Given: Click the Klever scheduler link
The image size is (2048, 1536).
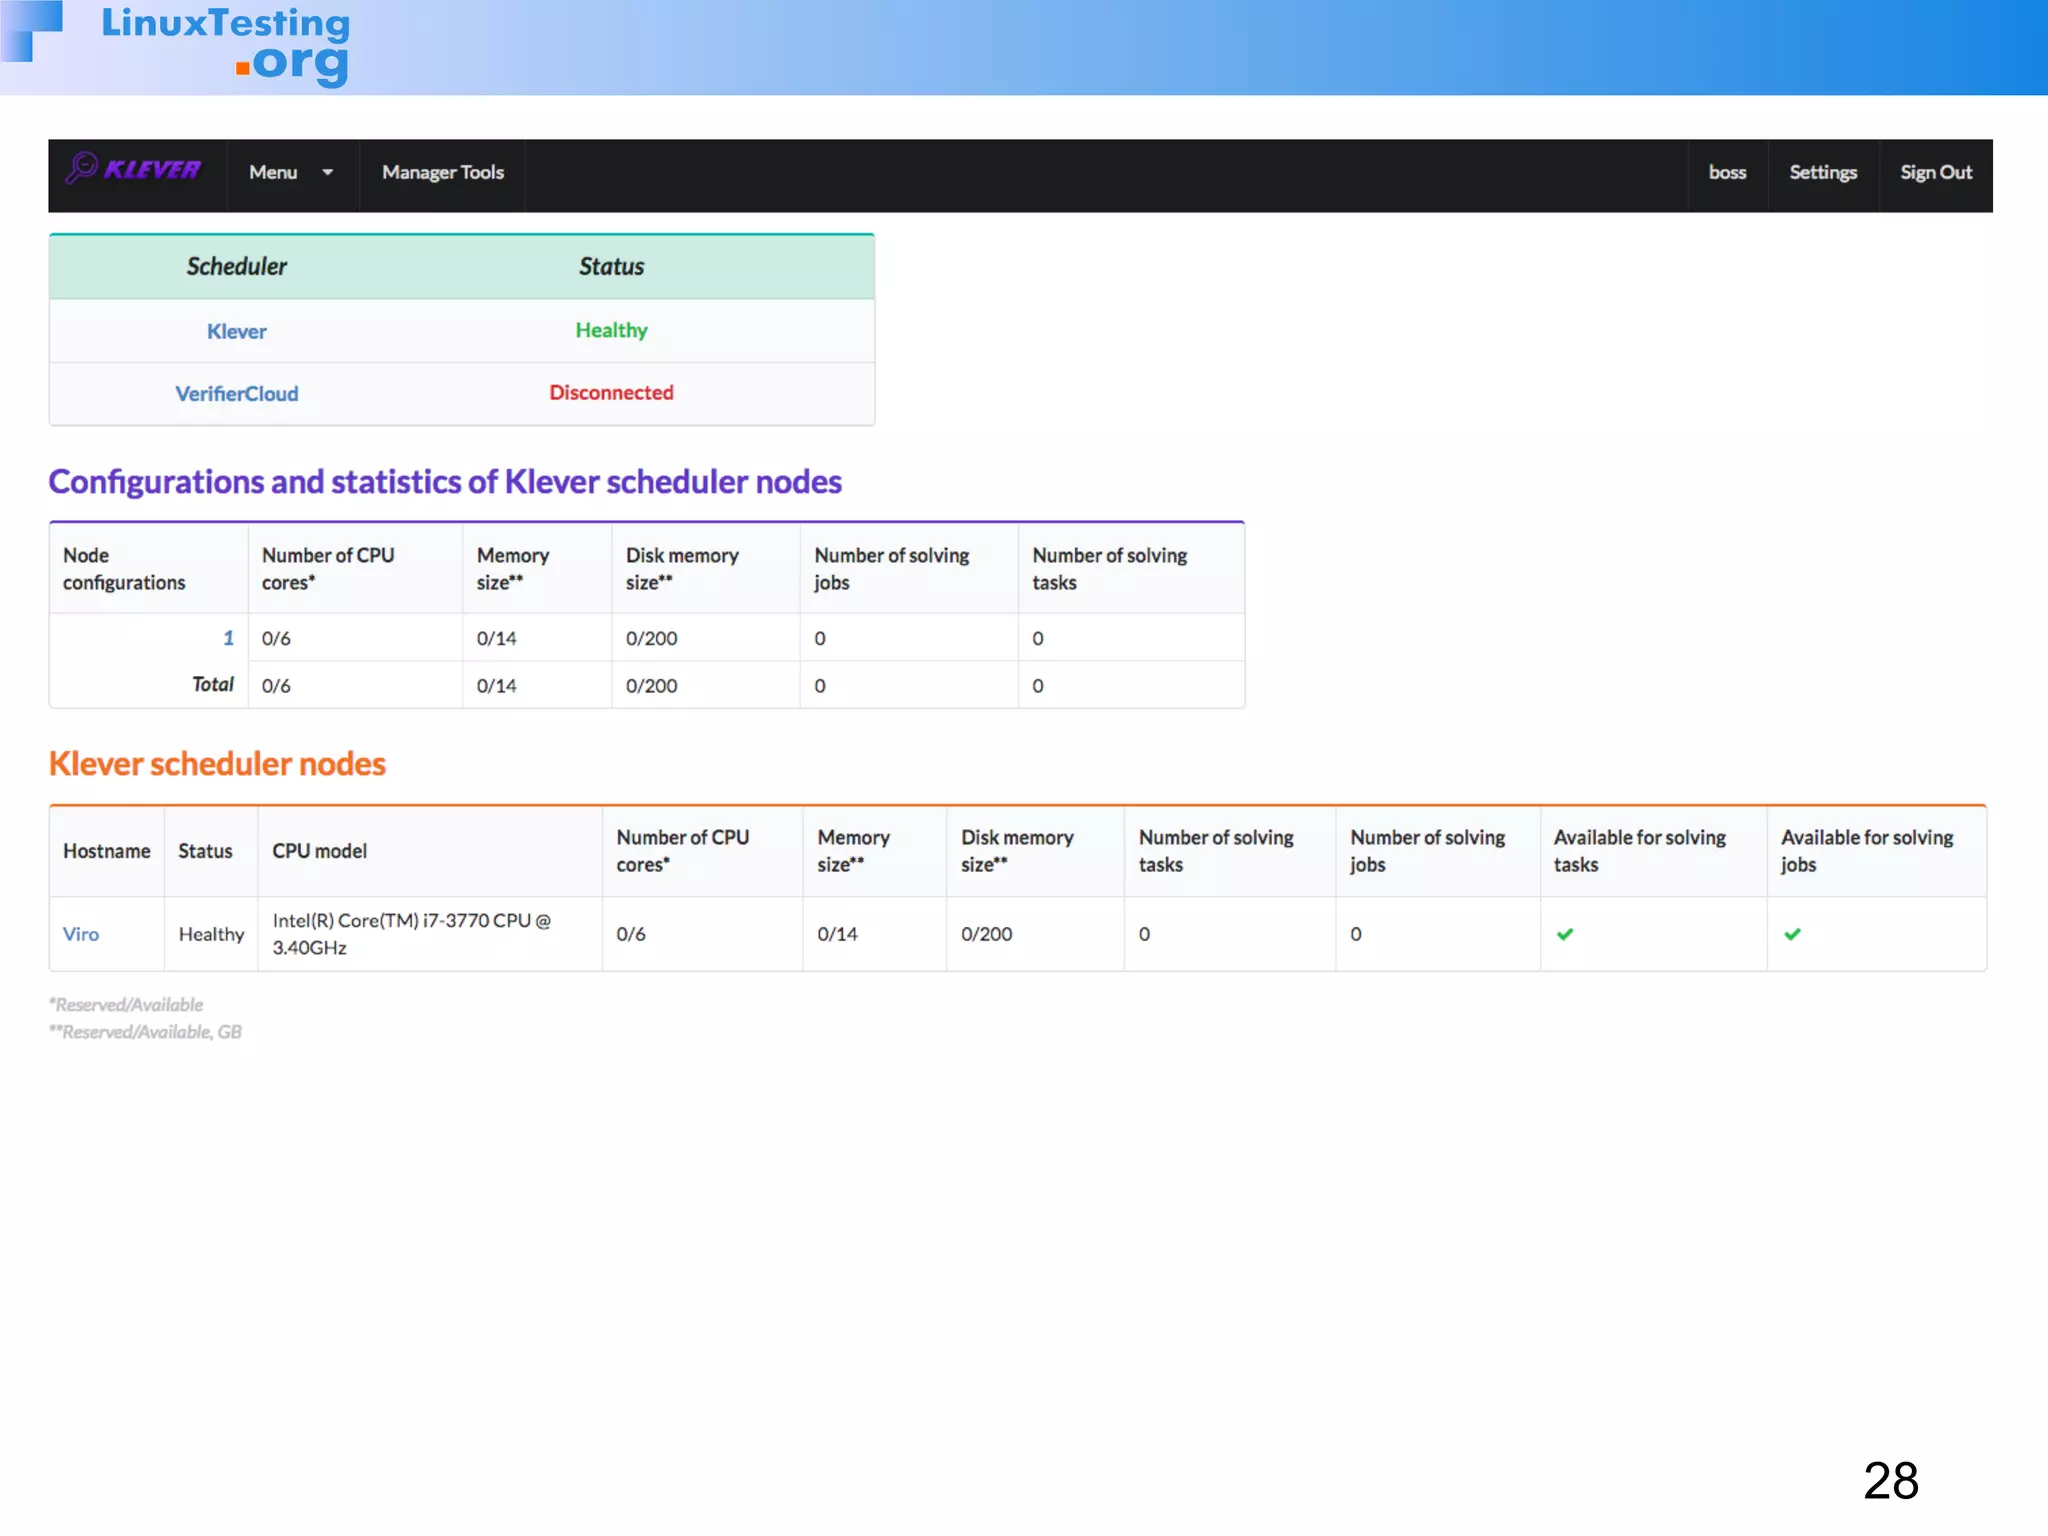Looking at the screenshot, I should 236,331.
